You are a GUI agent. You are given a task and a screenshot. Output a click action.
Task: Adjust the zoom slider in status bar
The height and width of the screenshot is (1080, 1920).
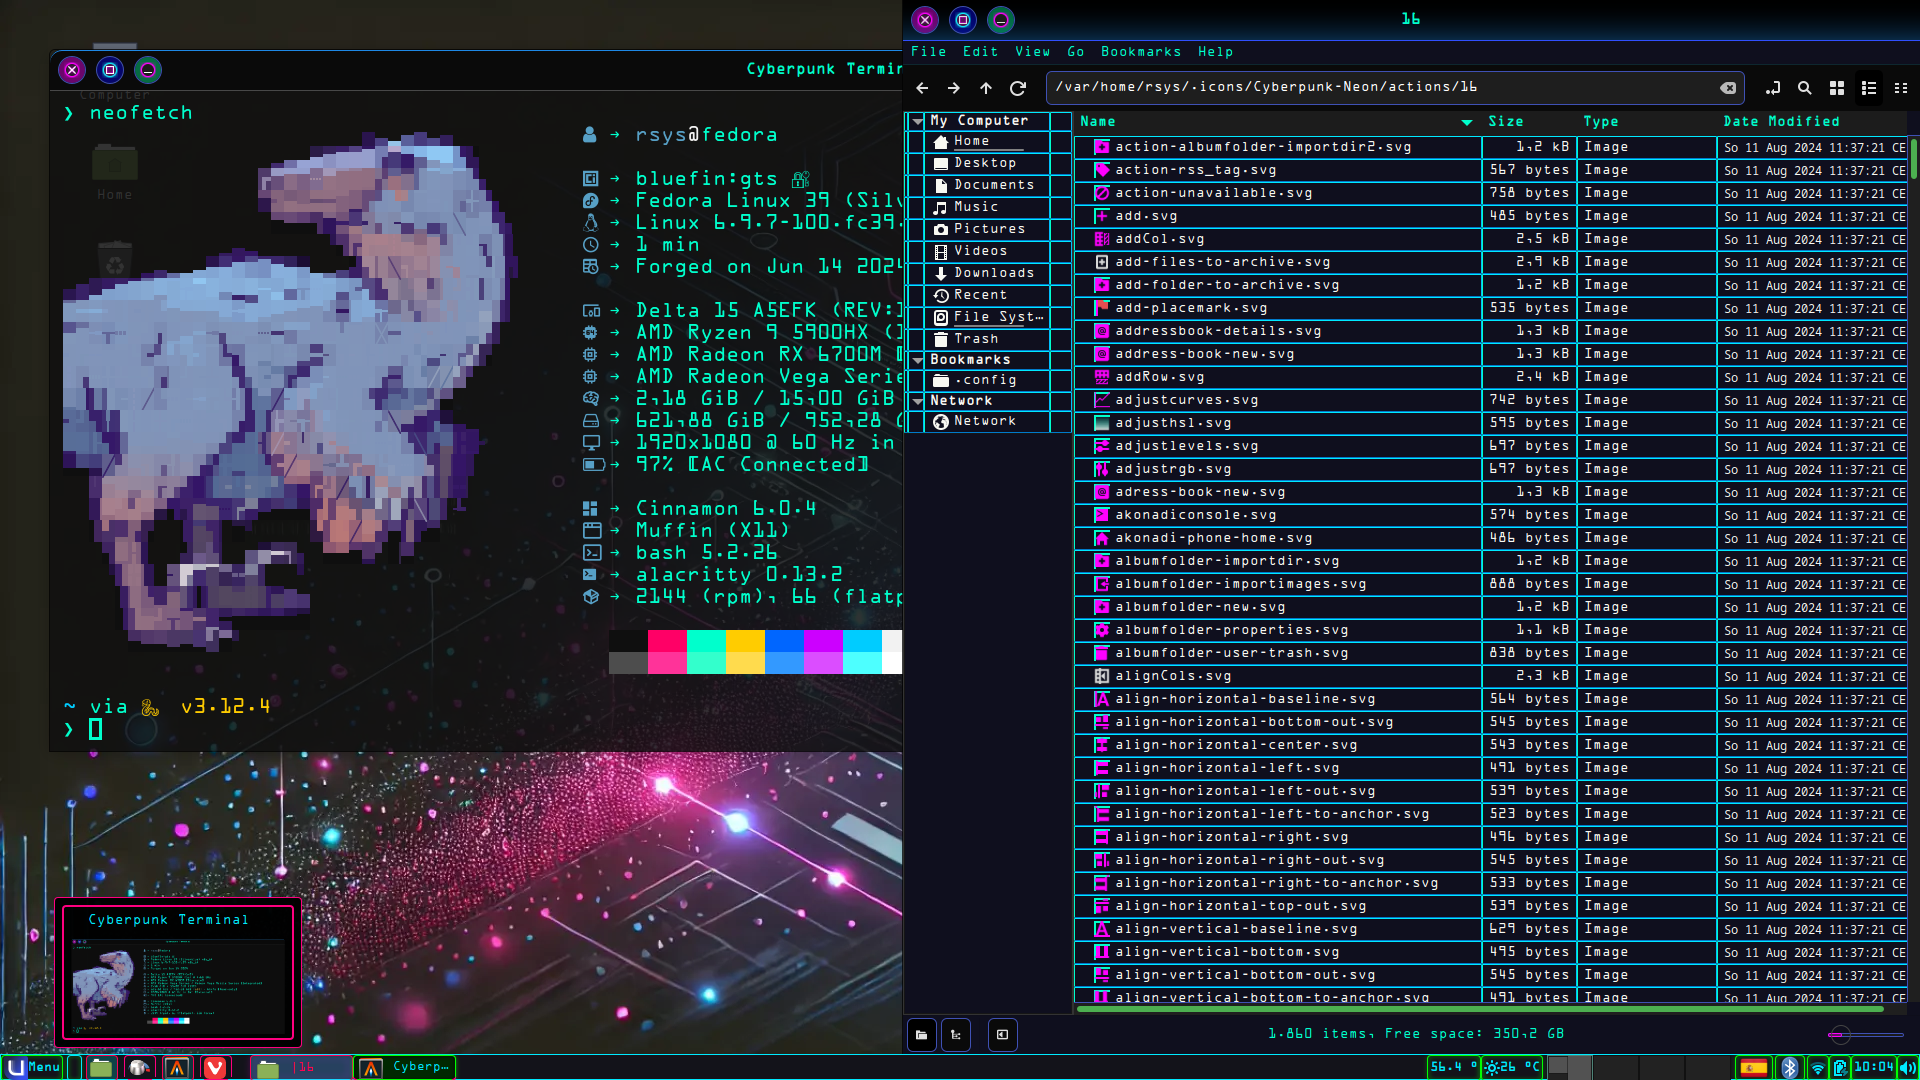click(1865, 1035)
